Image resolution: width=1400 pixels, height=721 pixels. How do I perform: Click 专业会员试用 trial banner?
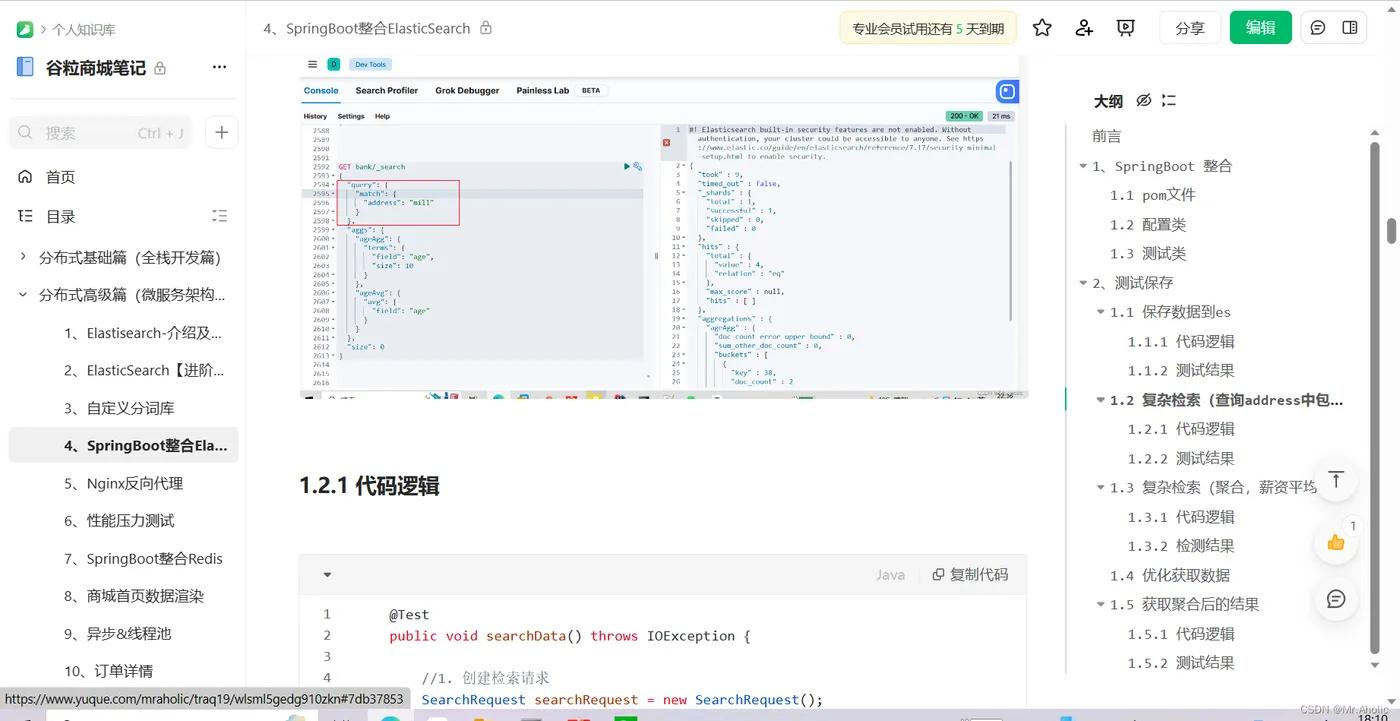pos(928,28)
